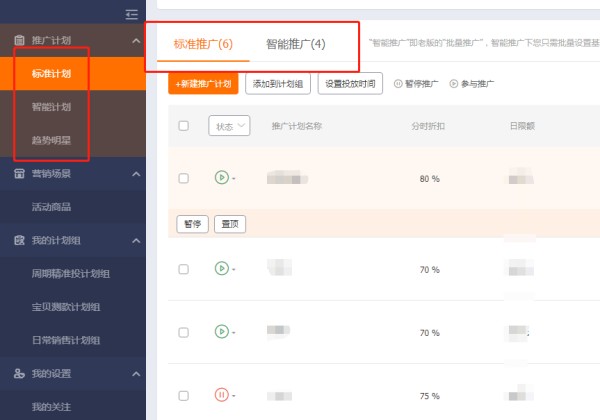The width and height of the screenshot is (600, 420).
Task: Click the 置顶 button under the first plan
Action: pyautogui.click(x=230, y=224)
